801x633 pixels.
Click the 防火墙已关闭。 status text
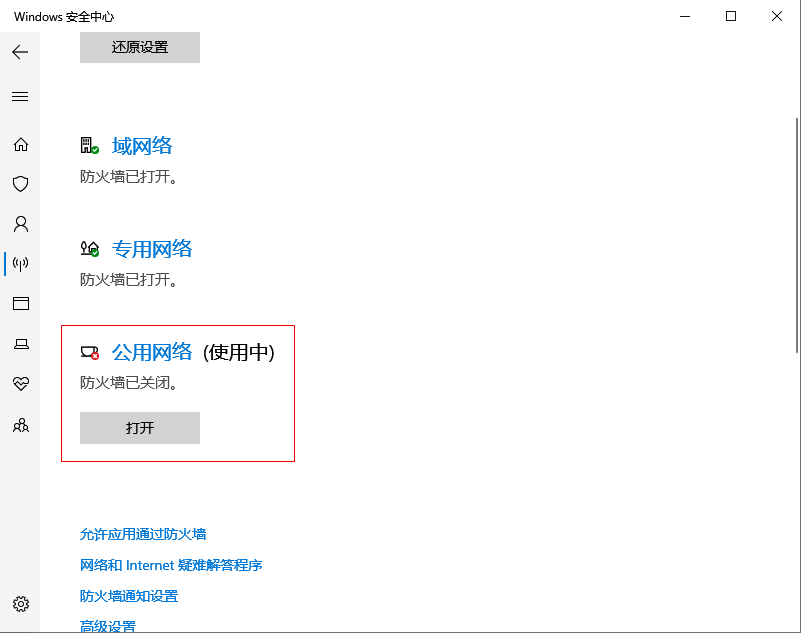[129, 382]
